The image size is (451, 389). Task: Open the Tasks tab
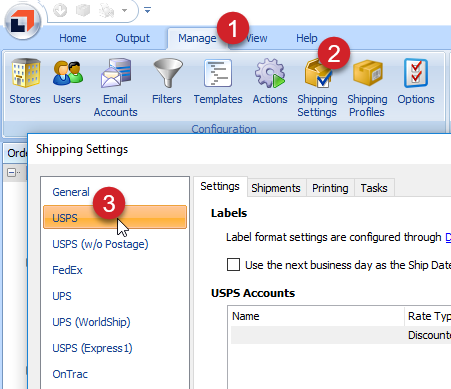(x=374, y=188)
